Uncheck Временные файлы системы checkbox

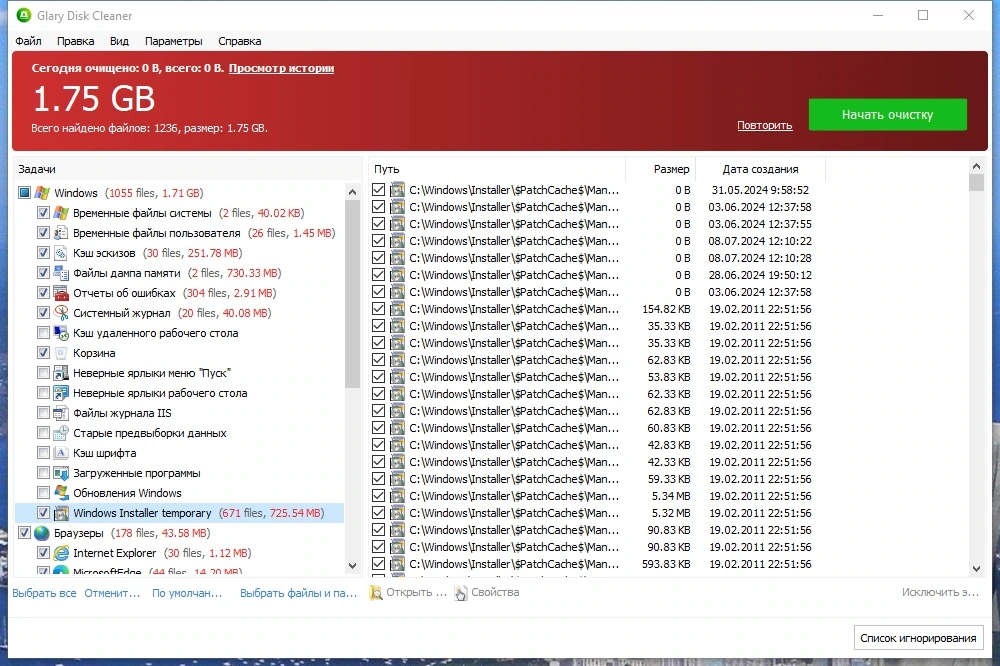click(43, 213)
